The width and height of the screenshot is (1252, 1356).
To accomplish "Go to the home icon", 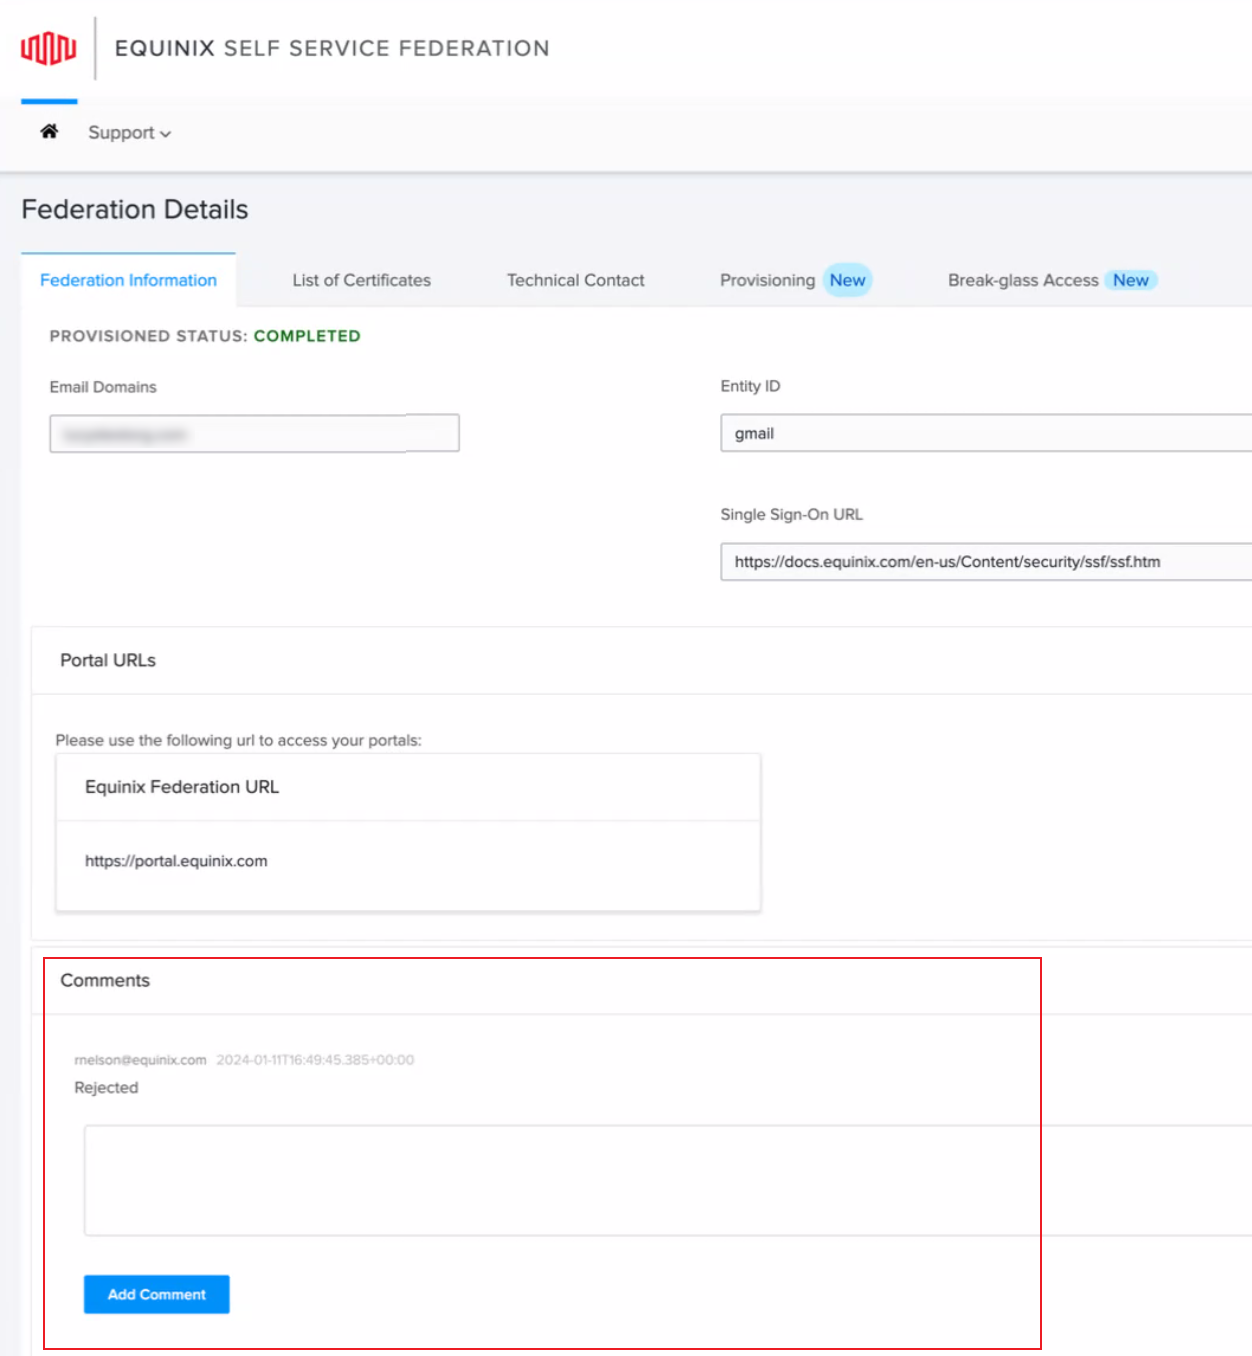I will pyautogui.click(x=49, y=131).
